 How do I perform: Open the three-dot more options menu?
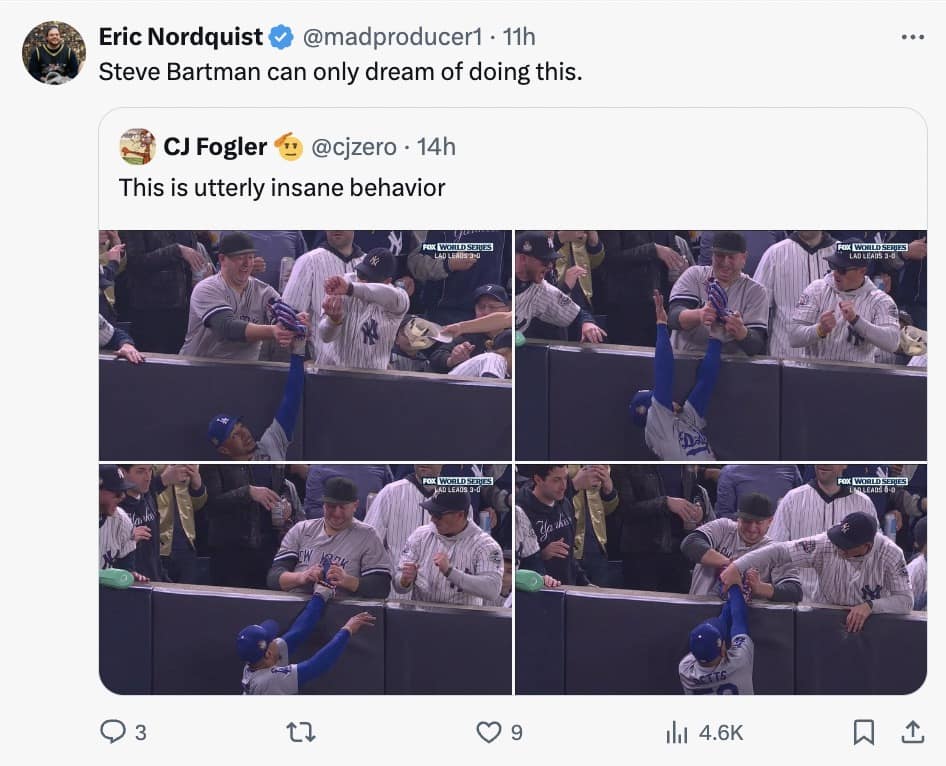coord(912,37)
